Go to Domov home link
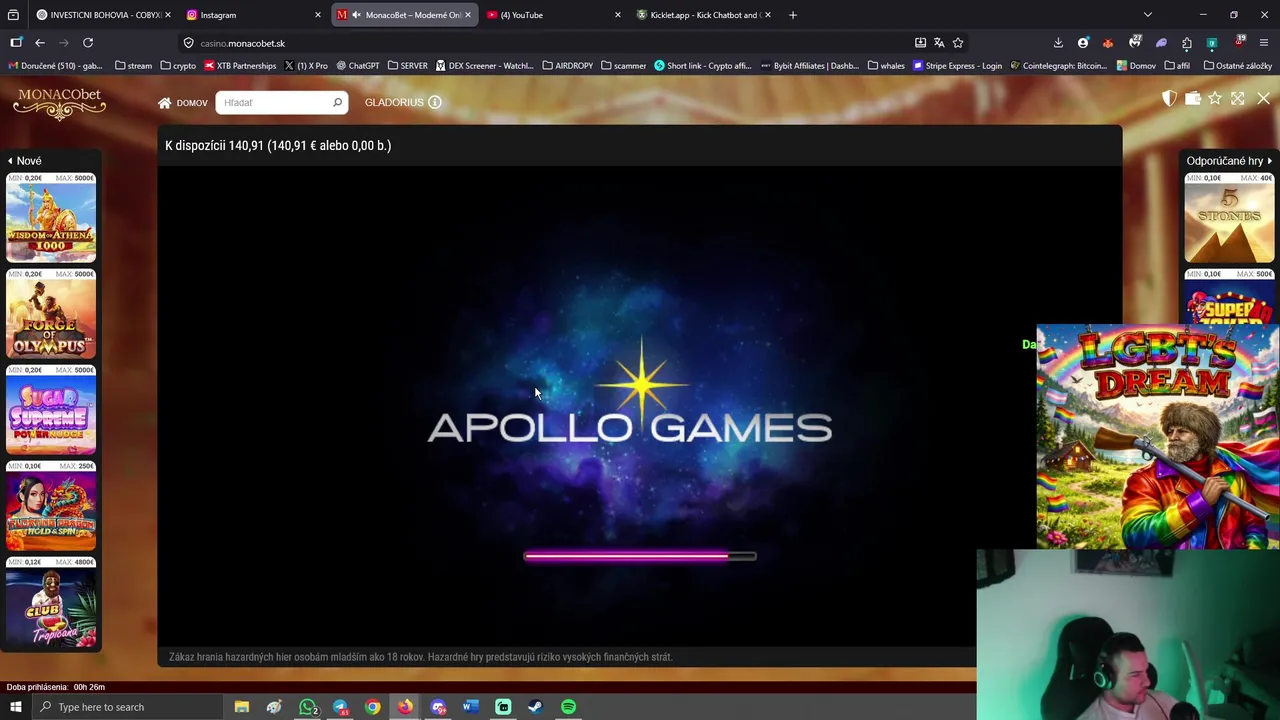The image size is (1280, 720). tap(183, 102)
